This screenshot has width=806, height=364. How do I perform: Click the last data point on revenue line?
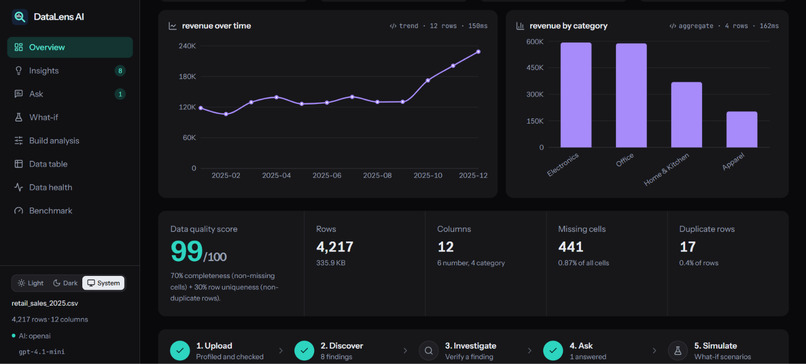(478, 51)
